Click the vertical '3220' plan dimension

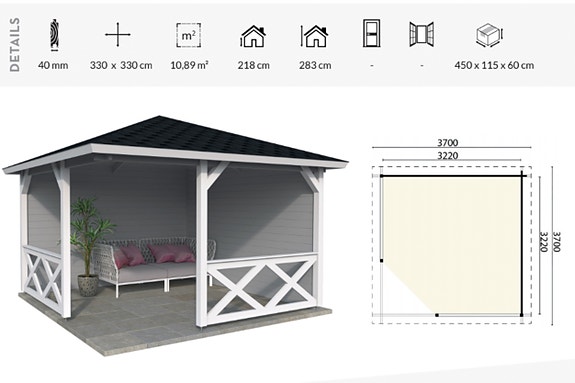pyautogui.click(x=543, y=241)
